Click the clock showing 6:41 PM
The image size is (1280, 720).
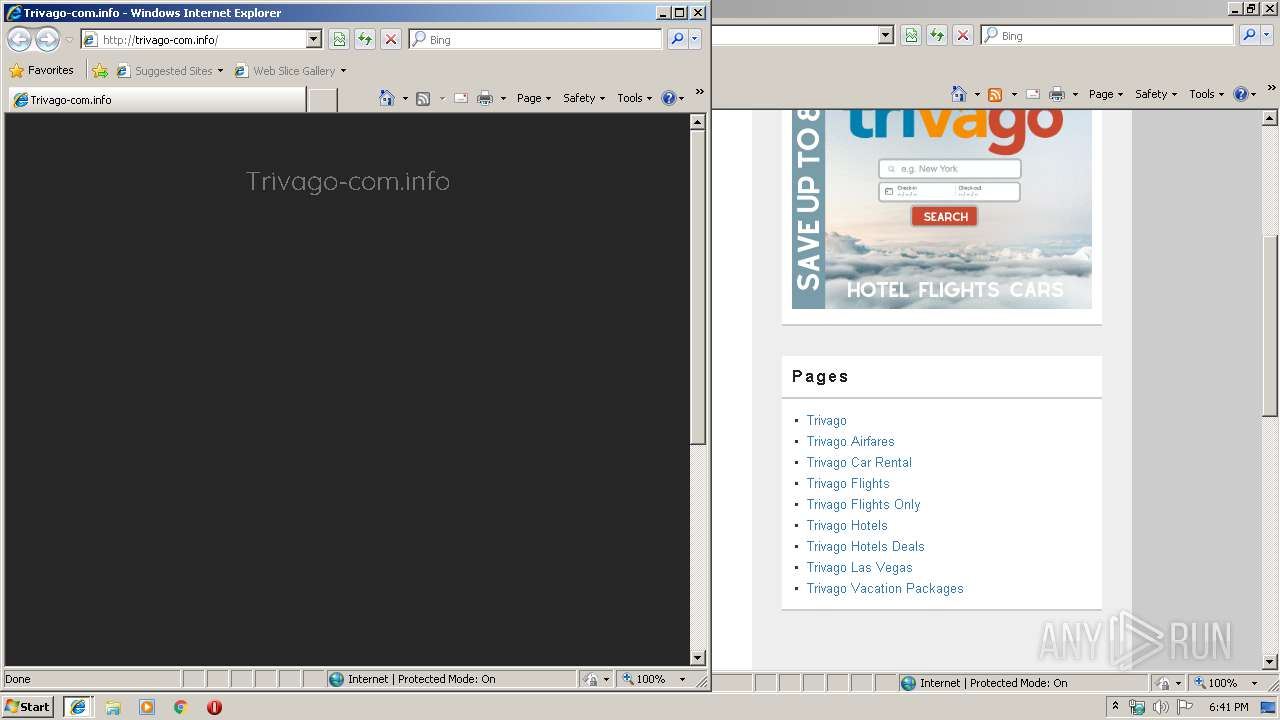tap(1228, 707)
